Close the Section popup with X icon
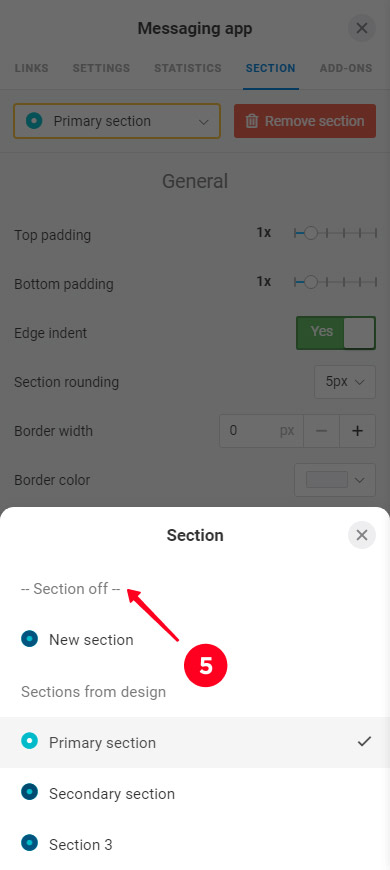The image size is (390, 870). [x=362, y=535]
